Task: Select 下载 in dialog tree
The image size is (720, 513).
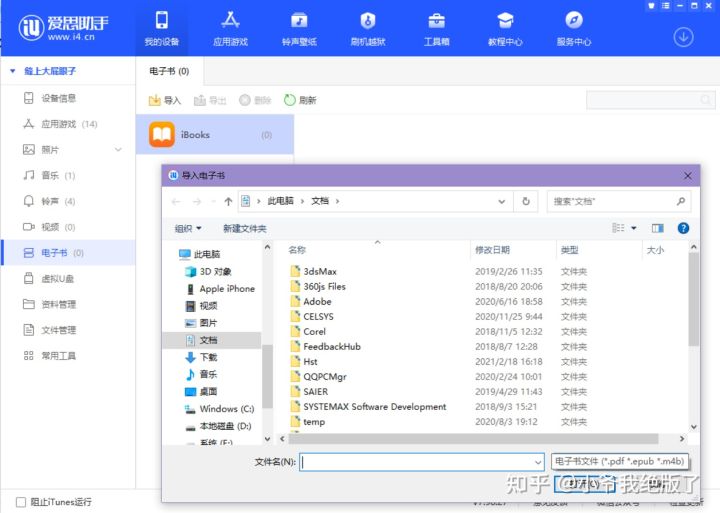Action: 201,357
